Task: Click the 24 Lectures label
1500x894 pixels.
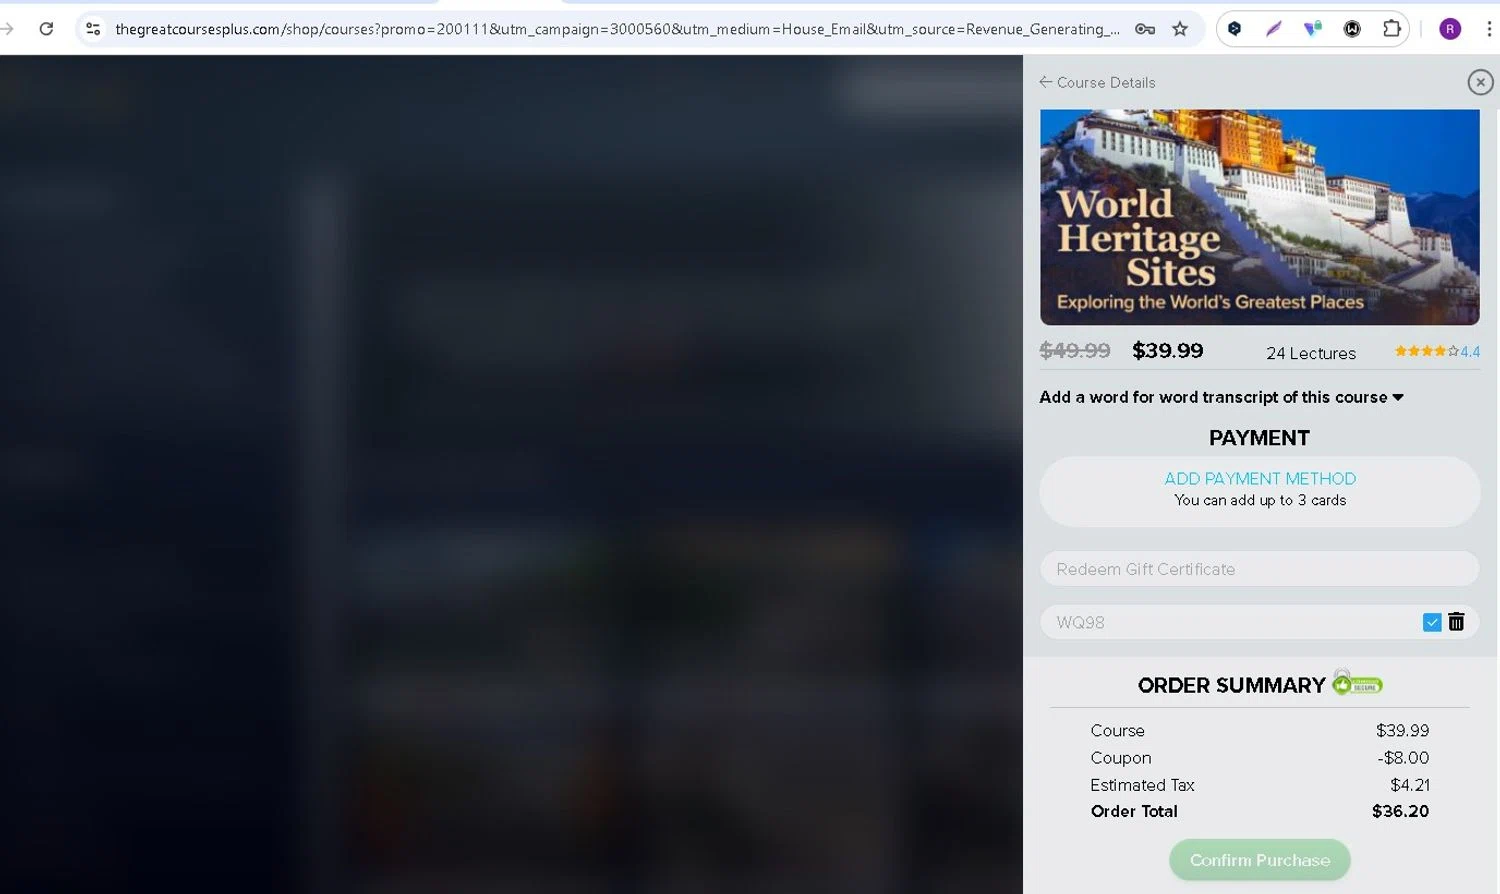Action: pyautogui.click(x=1311, y=353)
